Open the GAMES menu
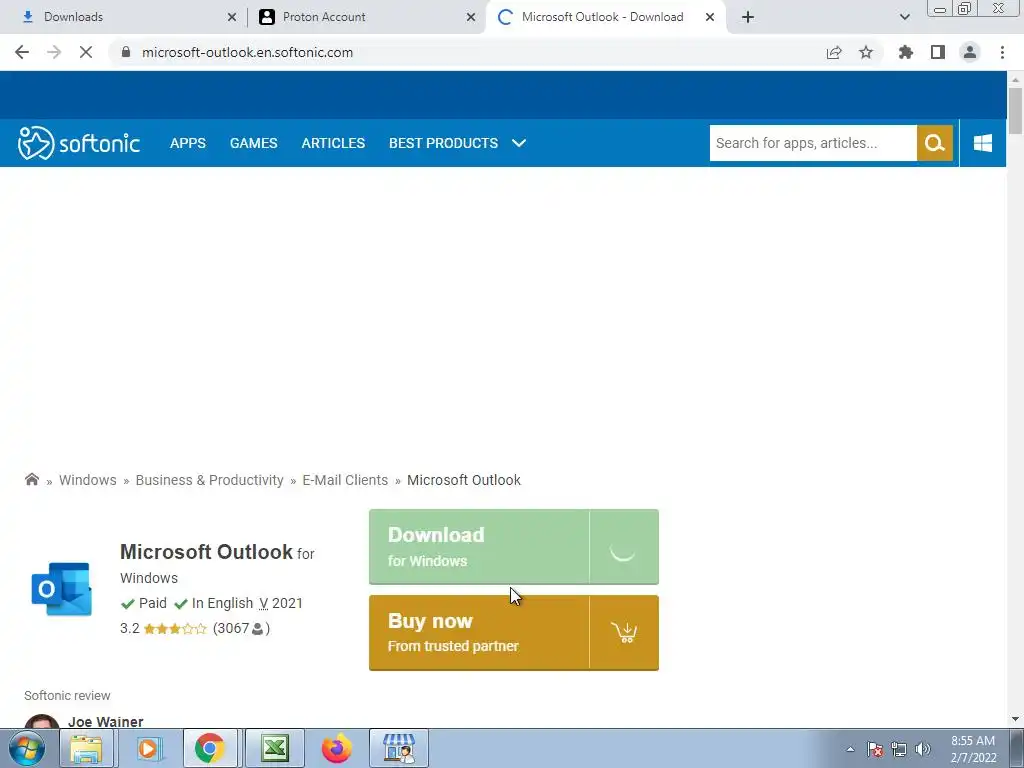The width and height of the screenshot is (1024, 768). click(x=253, y=143)
